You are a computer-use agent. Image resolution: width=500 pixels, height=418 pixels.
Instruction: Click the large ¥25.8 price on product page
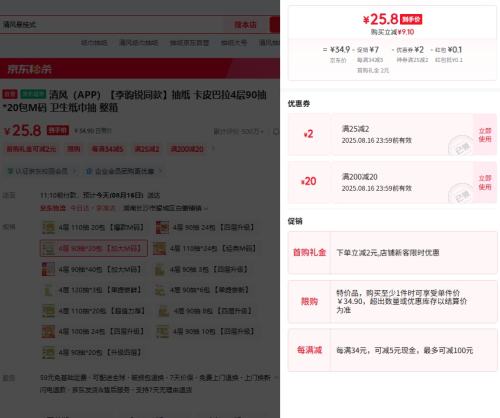(23, 130)
